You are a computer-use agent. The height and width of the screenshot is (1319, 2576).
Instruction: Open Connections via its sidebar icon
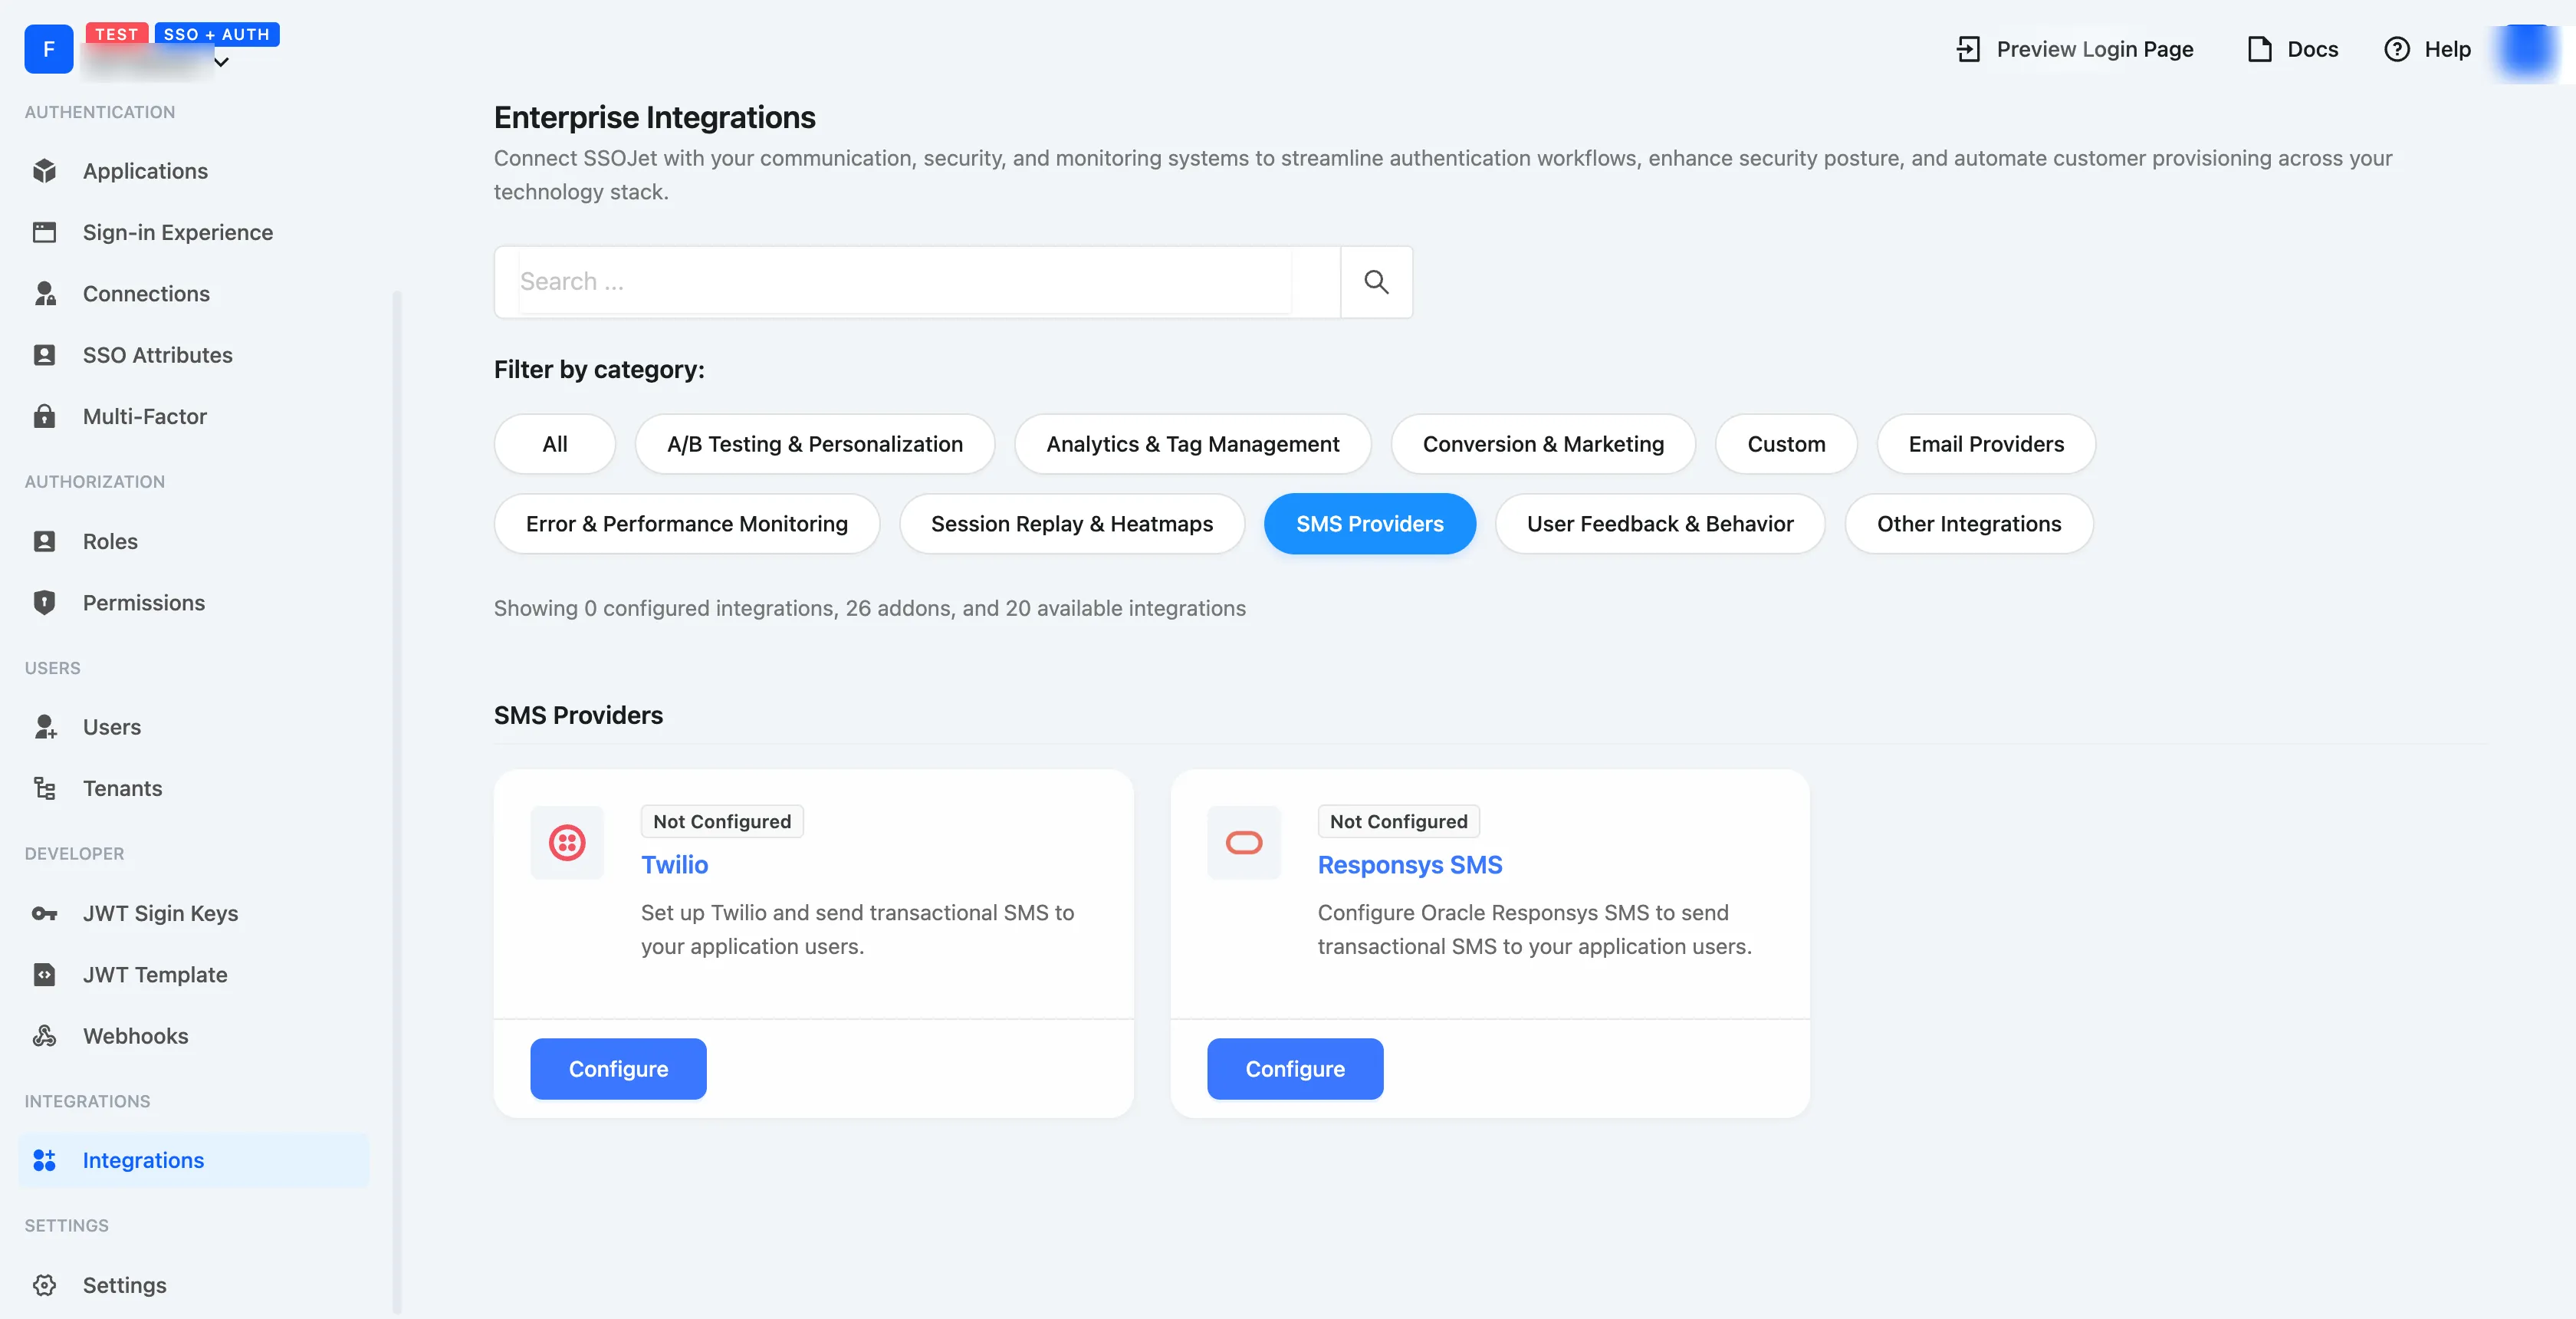coord(45,293)
